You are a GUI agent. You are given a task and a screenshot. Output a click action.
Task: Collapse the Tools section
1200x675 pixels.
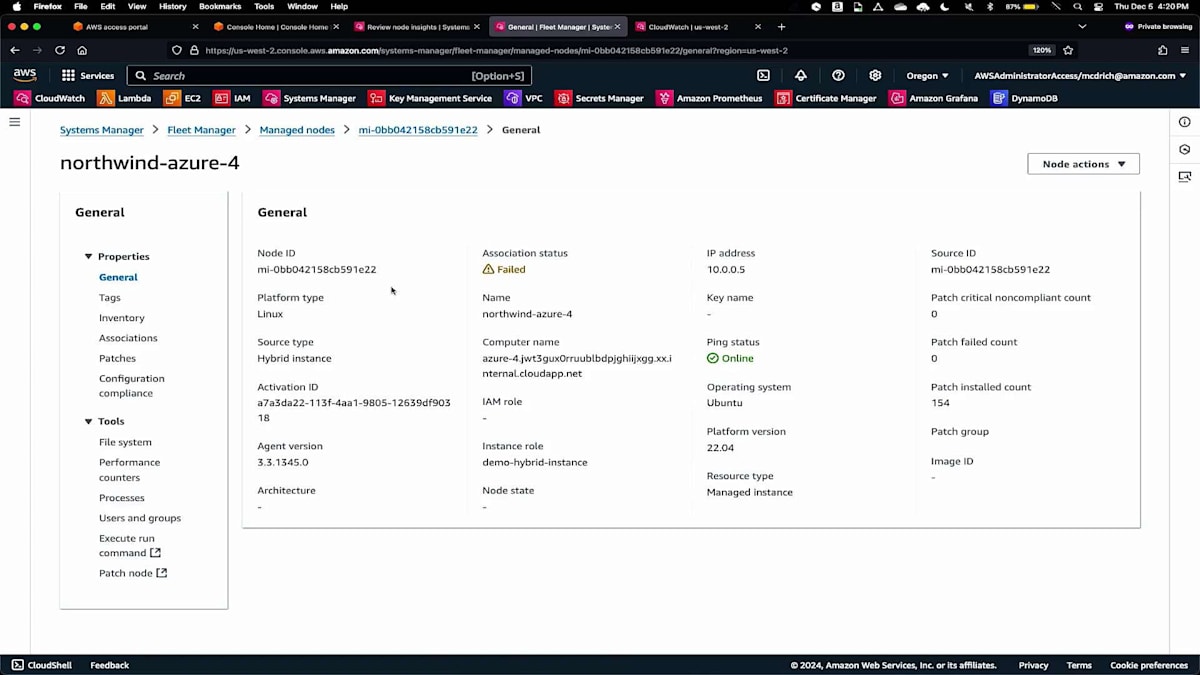(88, 422)
